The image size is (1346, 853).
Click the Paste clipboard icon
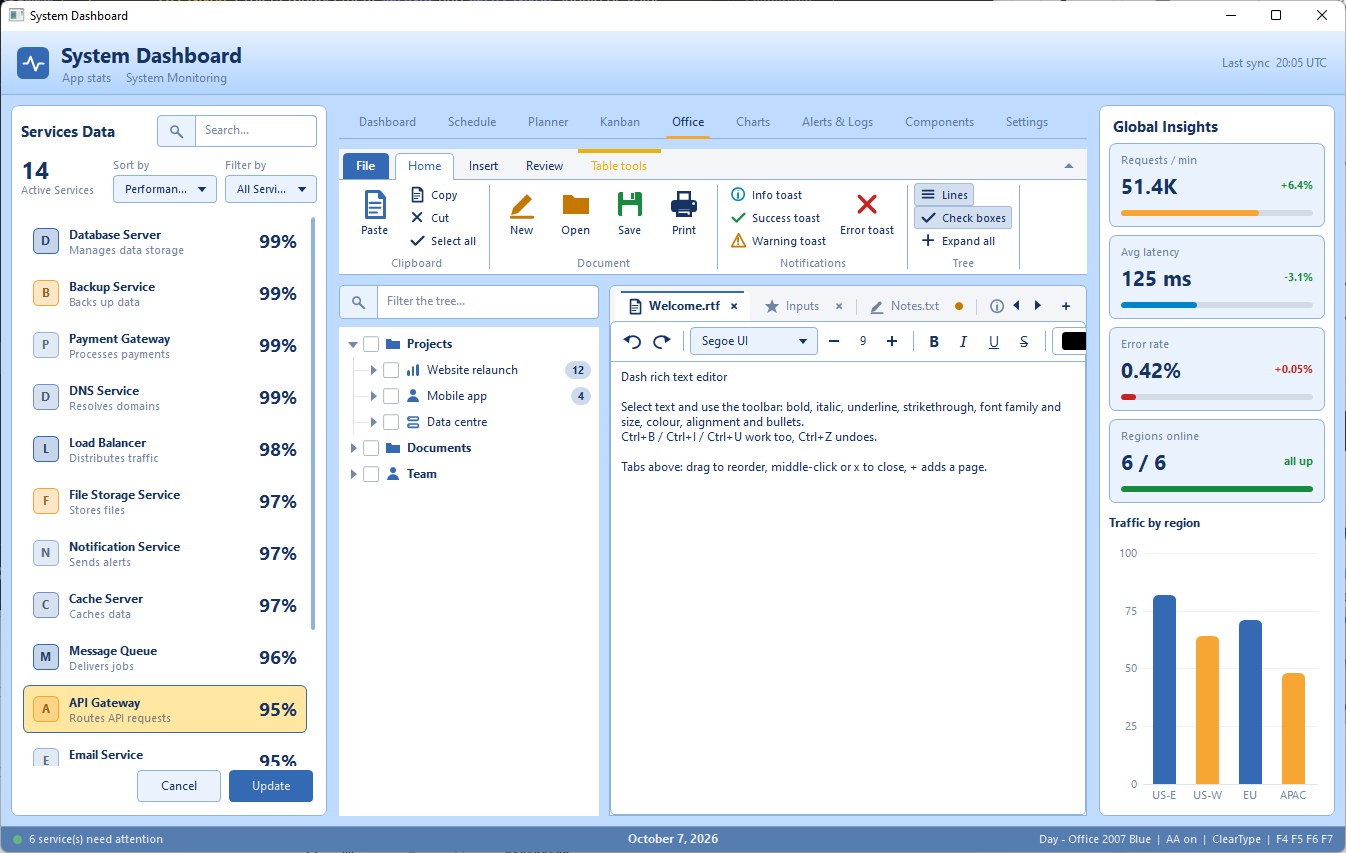374,204
